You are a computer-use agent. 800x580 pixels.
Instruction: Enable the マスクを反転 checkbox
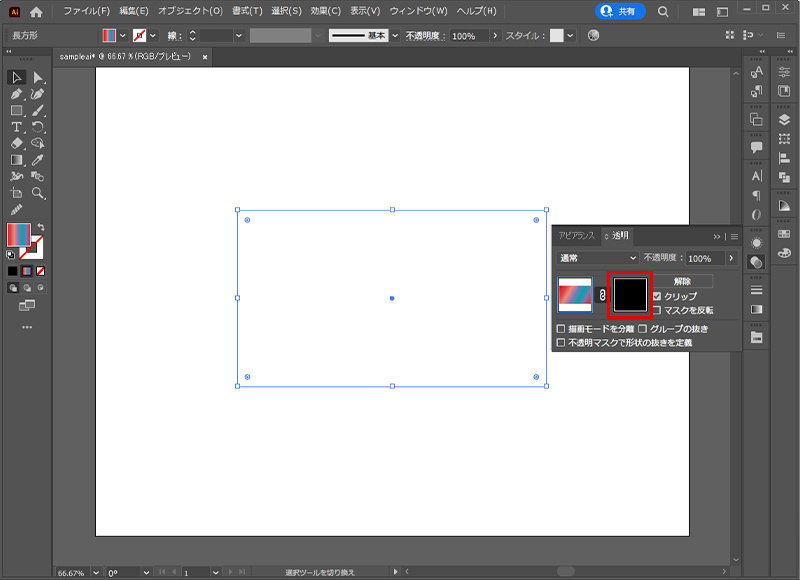click(657, 311)
